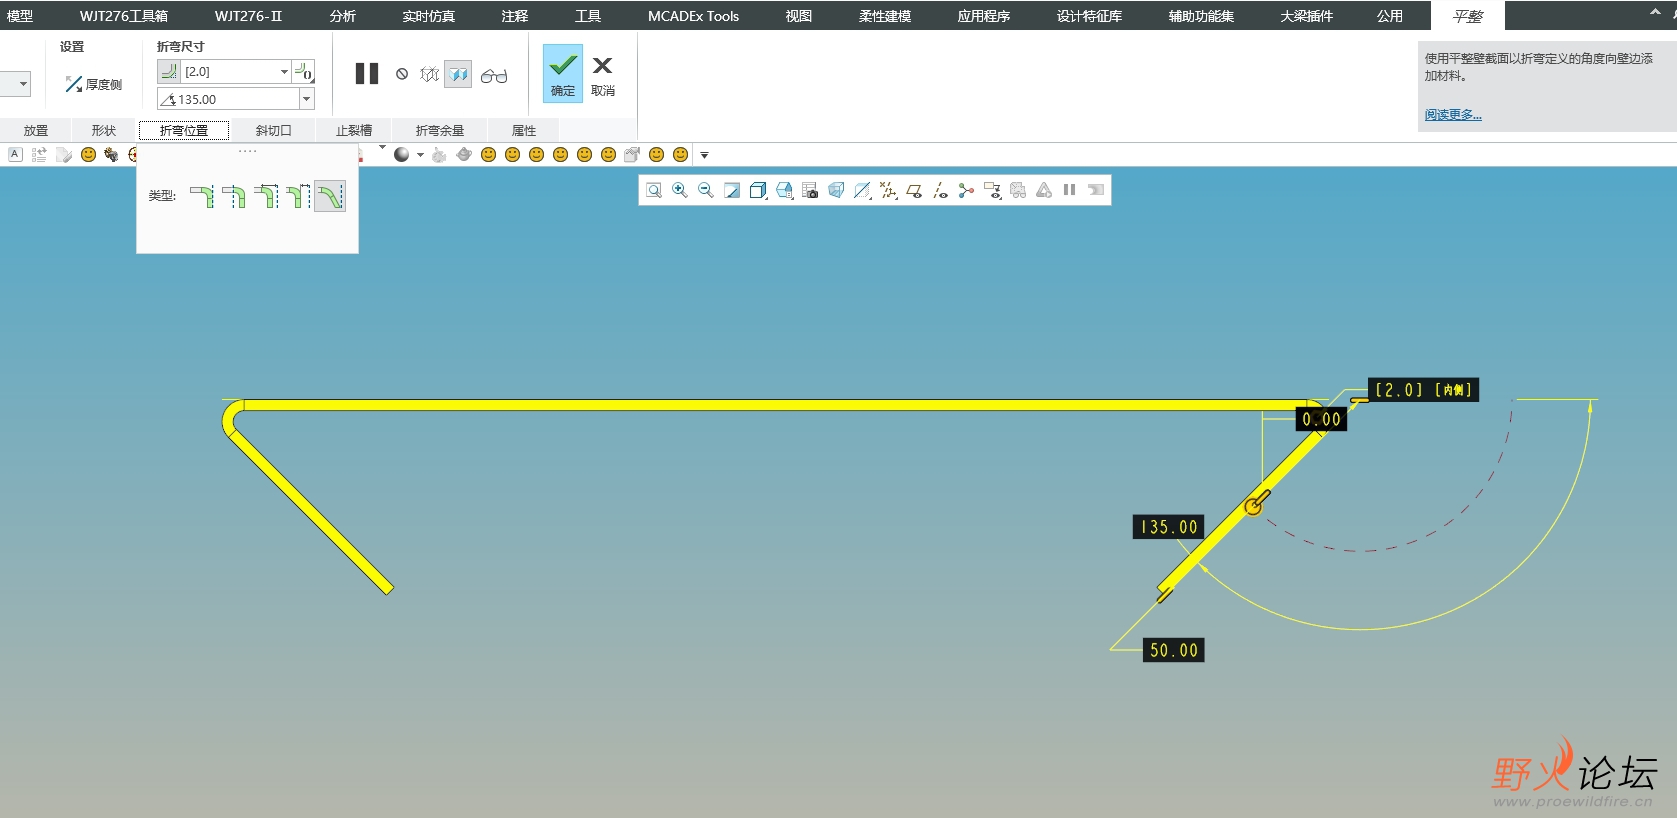Click the gray sphere appearance icon
Viewport: 1677px width, 818px height.
pyautogui.click(x=402, y=154)
